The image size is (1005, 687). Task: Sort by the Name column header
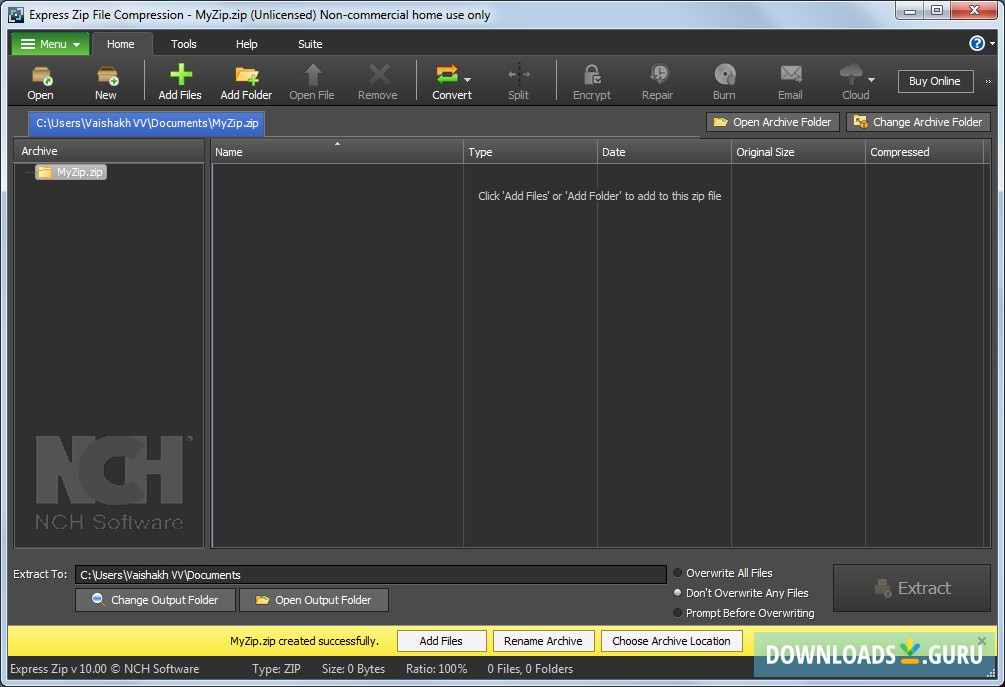point(337,152)
